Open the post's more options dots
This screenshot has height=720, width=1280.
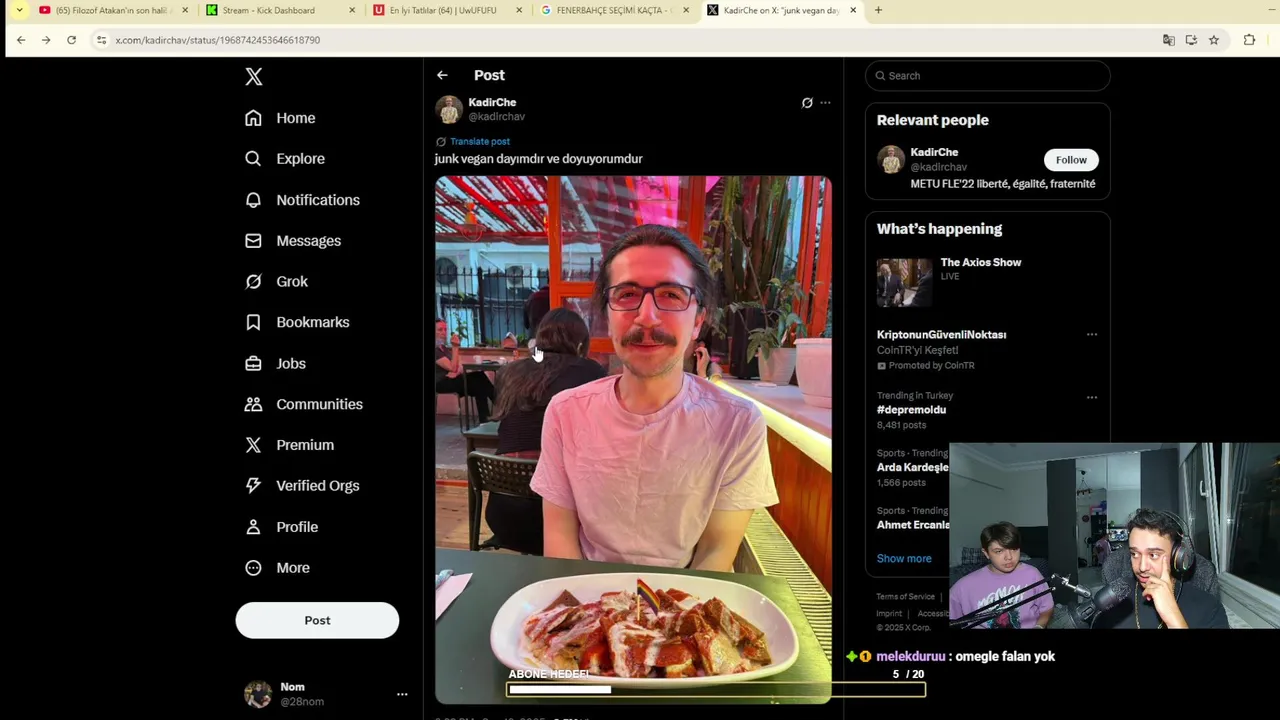click(x=825, y=103)
